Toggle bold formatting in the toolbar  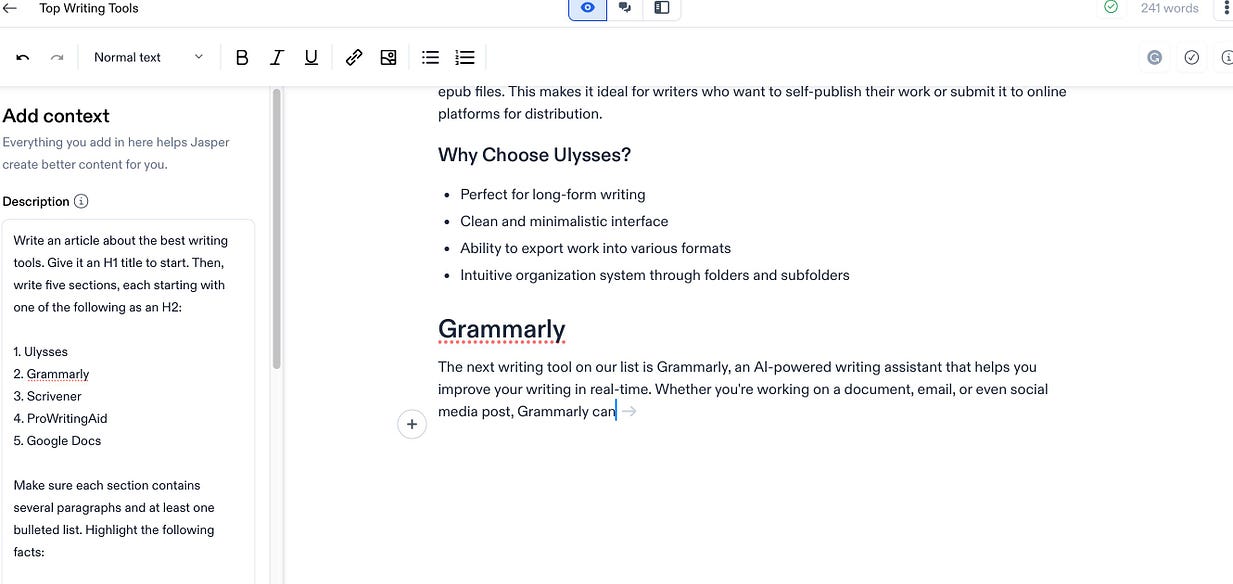(x=242, y=57)
